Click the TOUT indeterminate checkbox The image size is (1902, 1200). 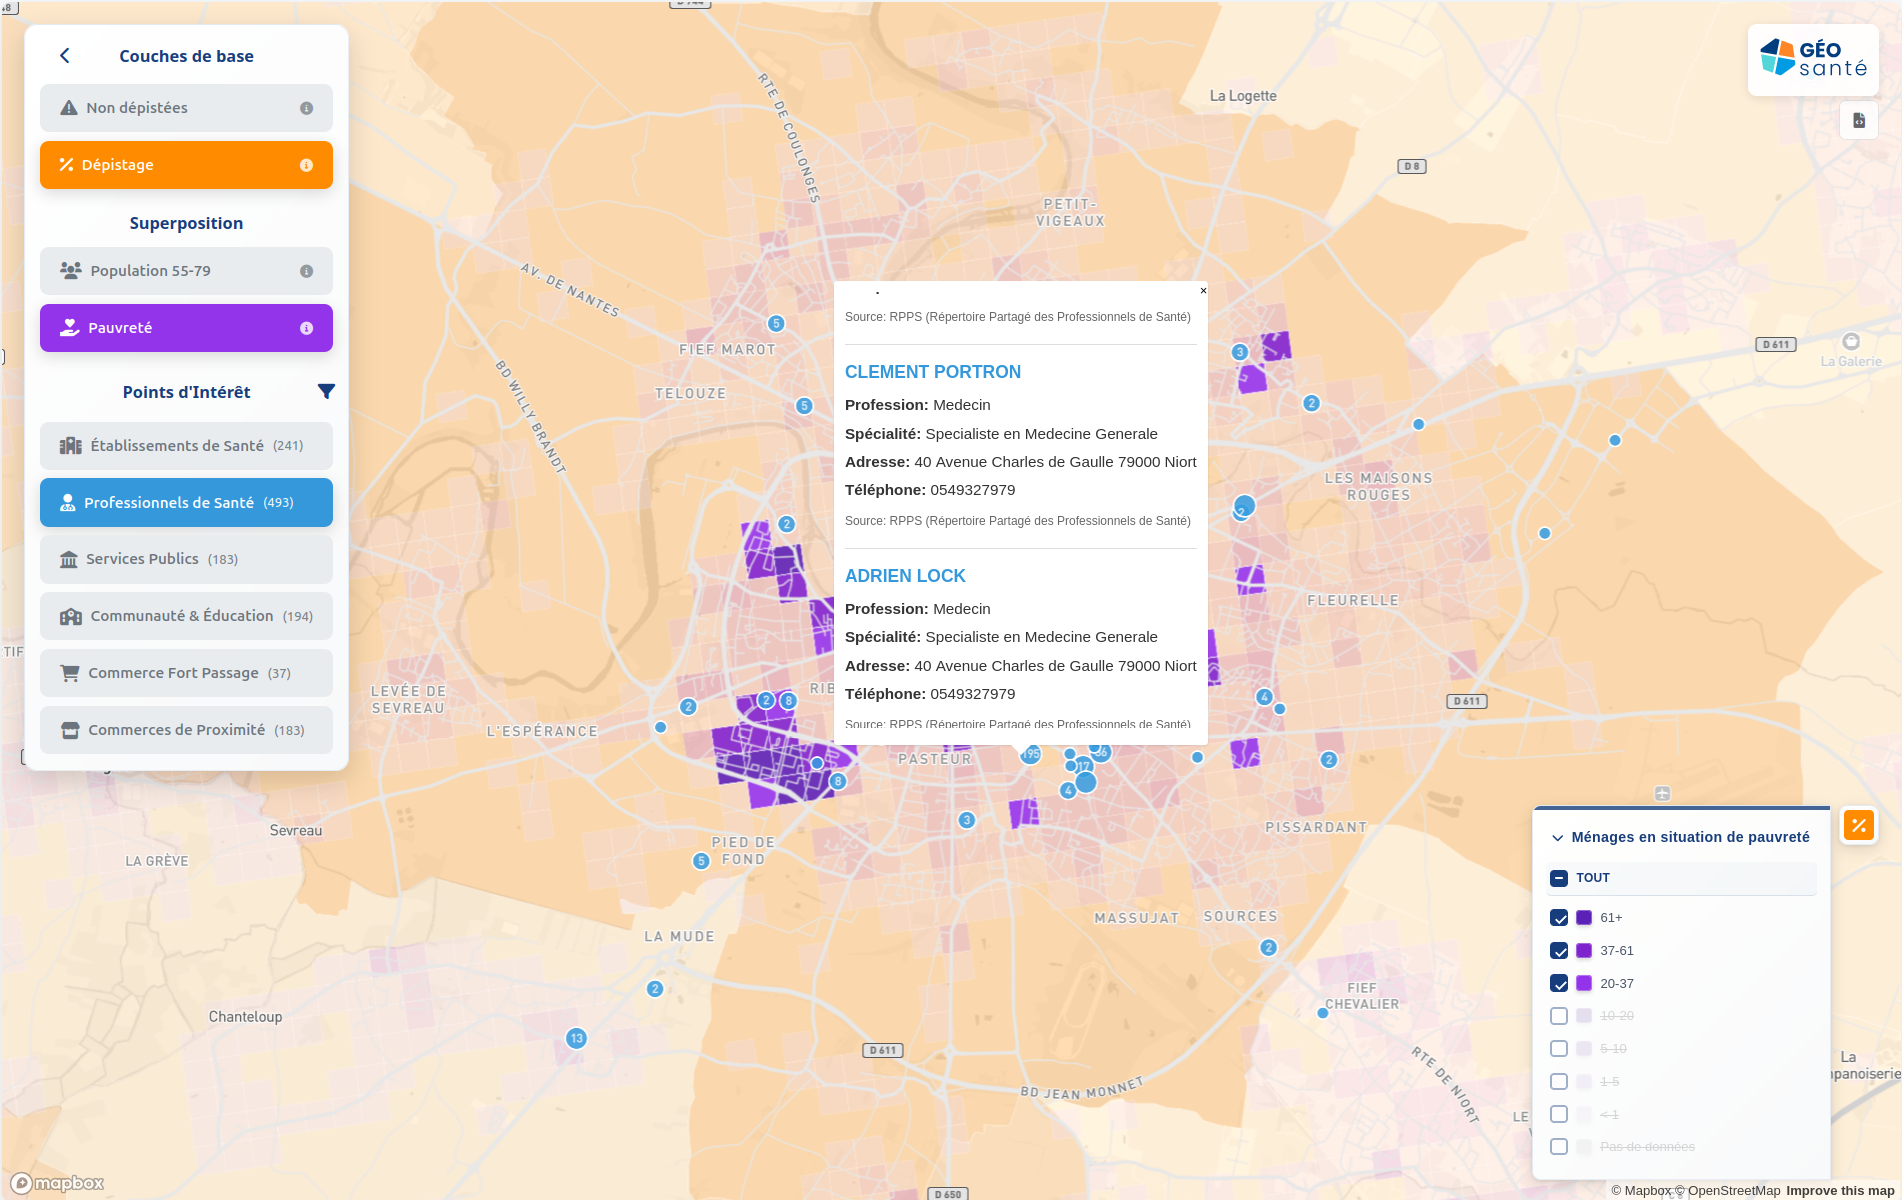click(1558, 877)
